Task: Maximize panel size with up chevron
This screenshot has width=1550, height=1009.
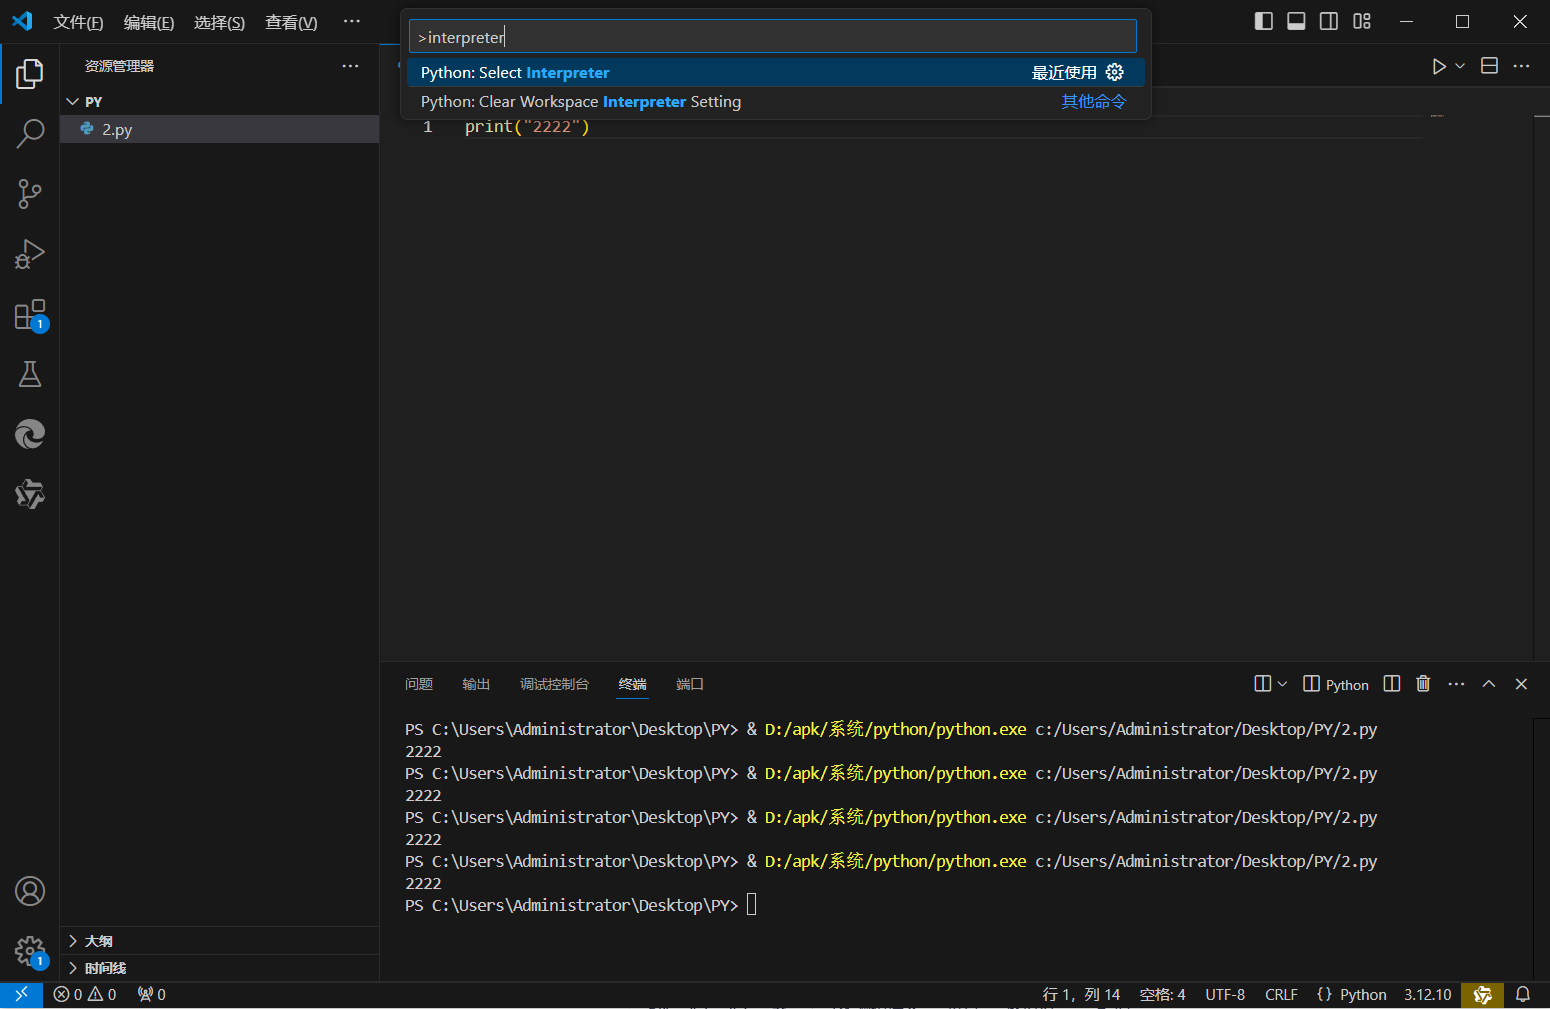Action: click(x=1489, y=684)
